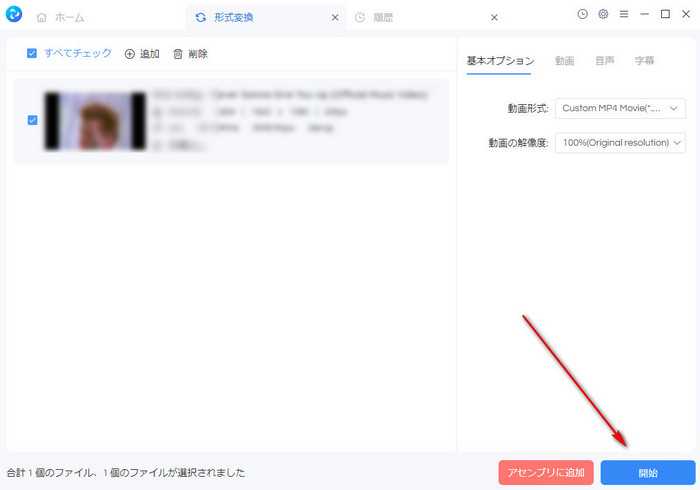Click the 開始 button
700x490 pixels.
click(x=648, y=473)
